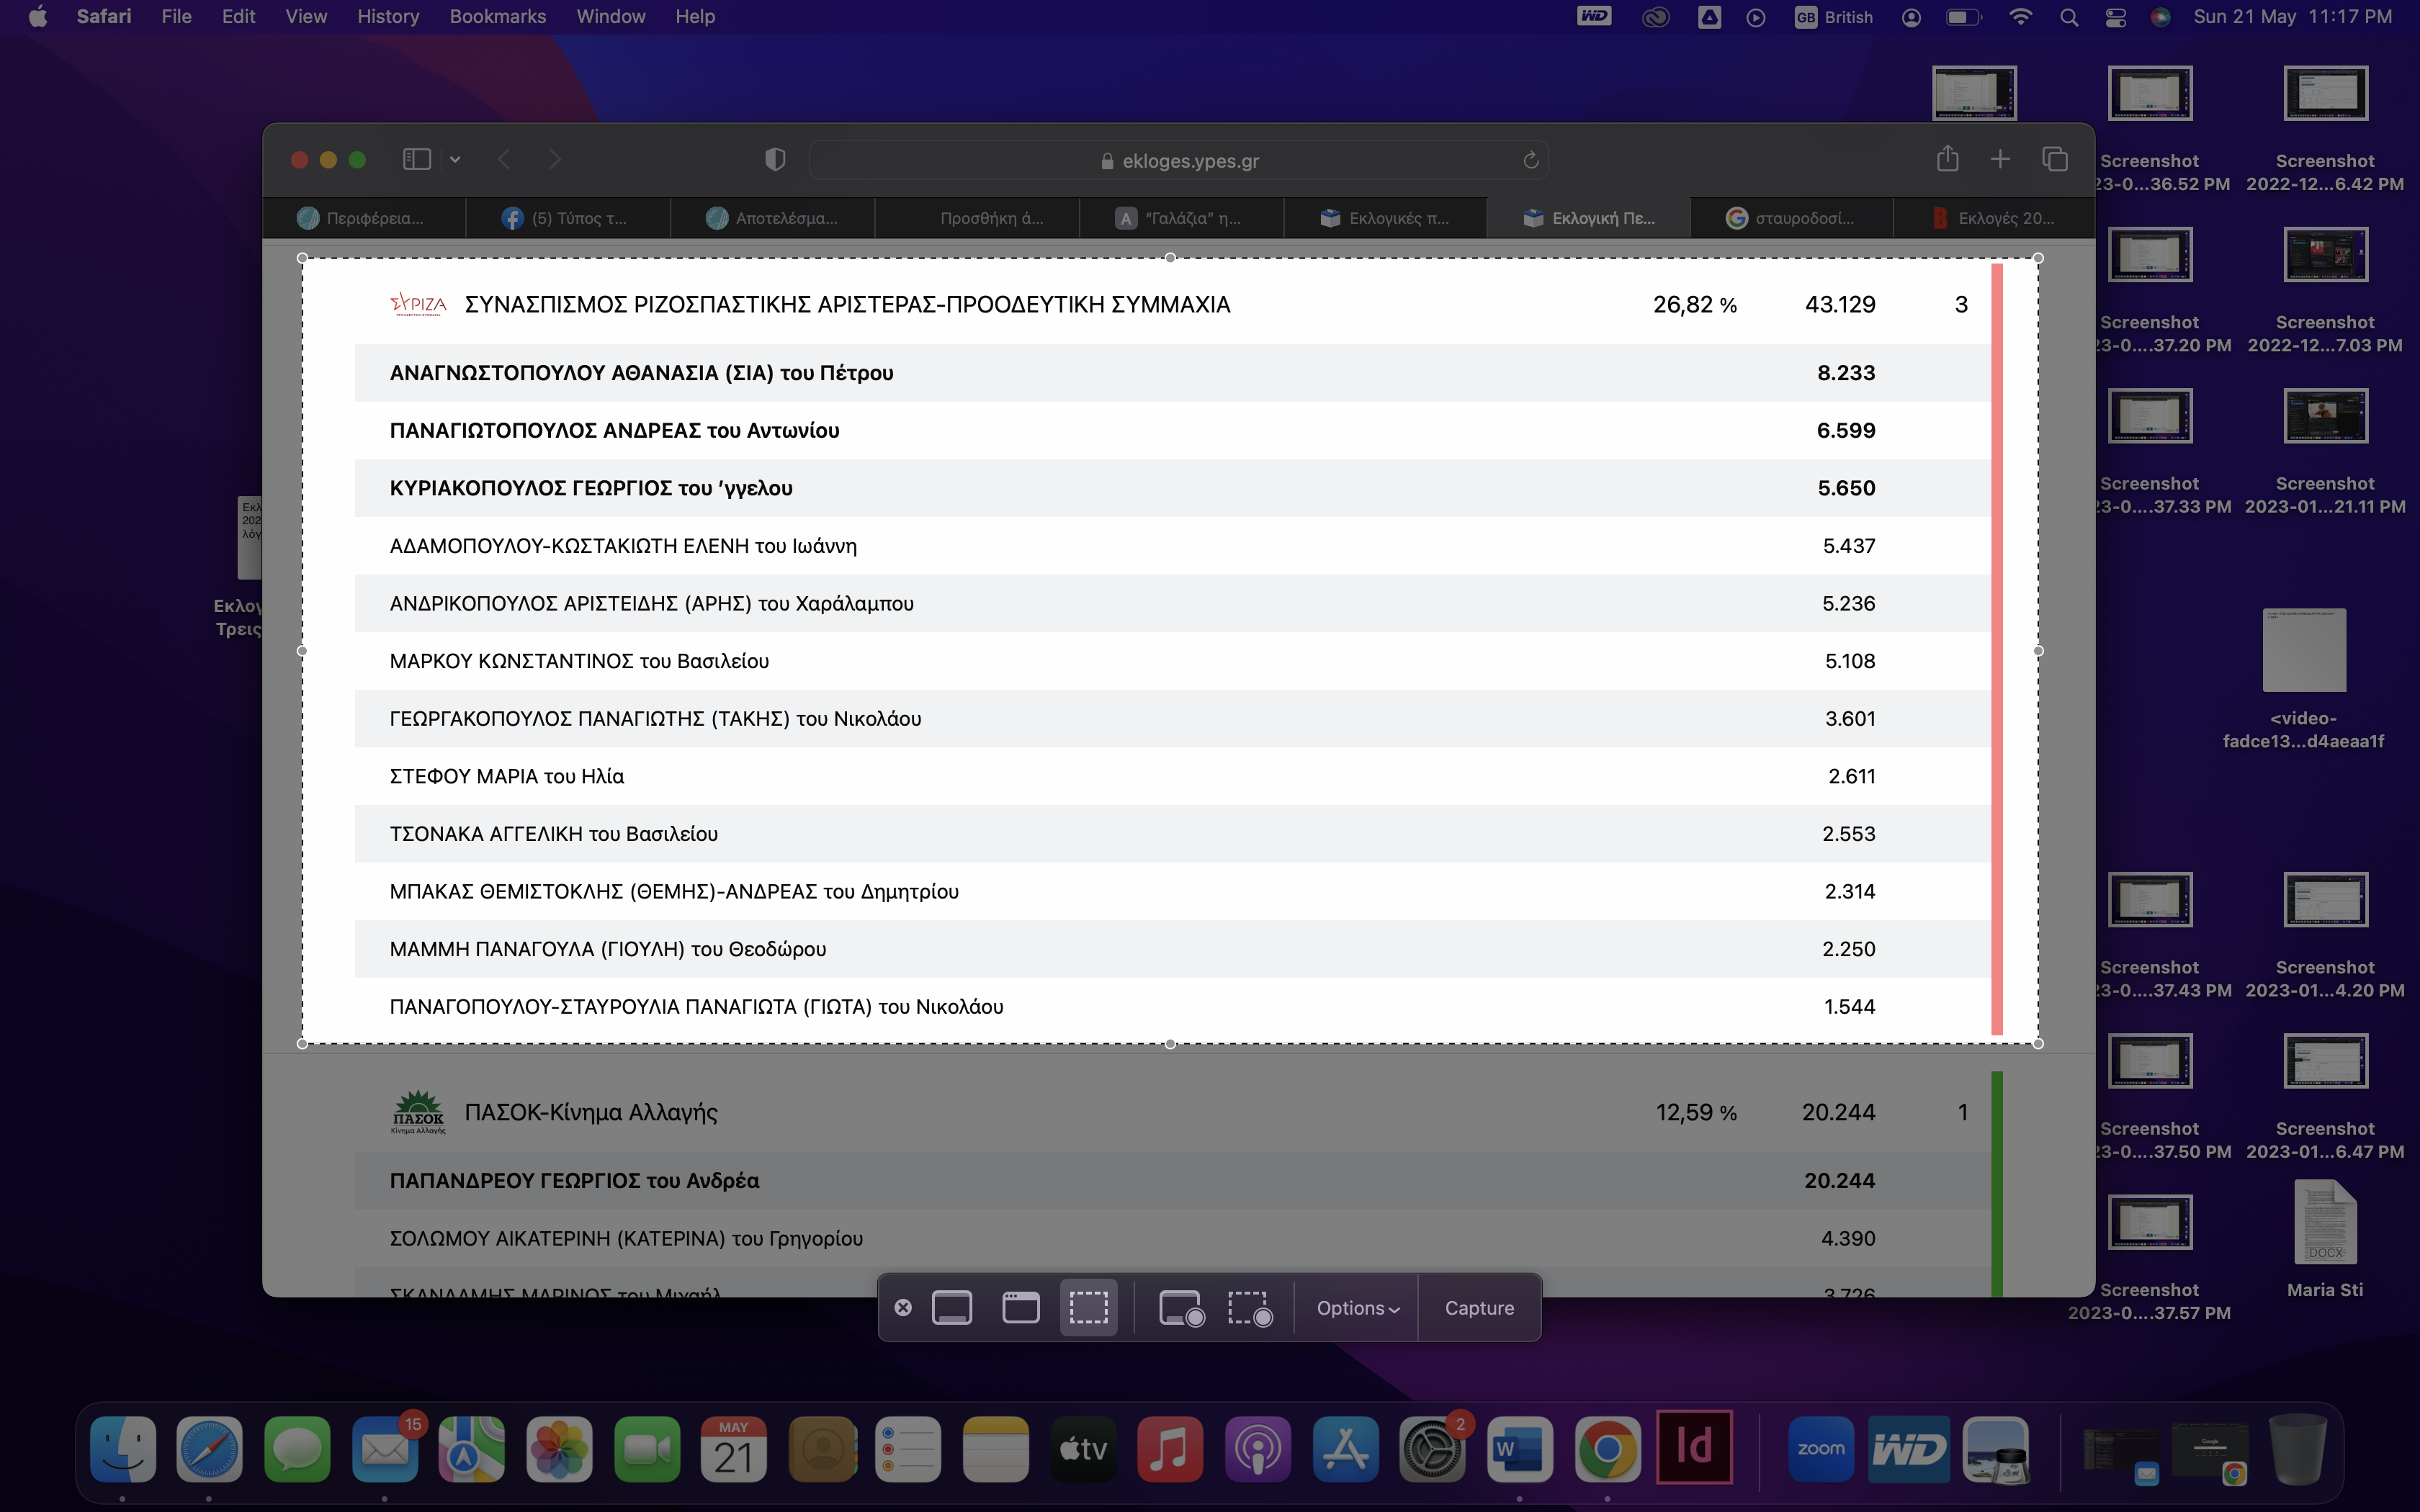Image resolution: width=2420 pixels, height=1512 pixels.
Task: Open Calendar from the Dock
Action: (x=733, y=1449)
